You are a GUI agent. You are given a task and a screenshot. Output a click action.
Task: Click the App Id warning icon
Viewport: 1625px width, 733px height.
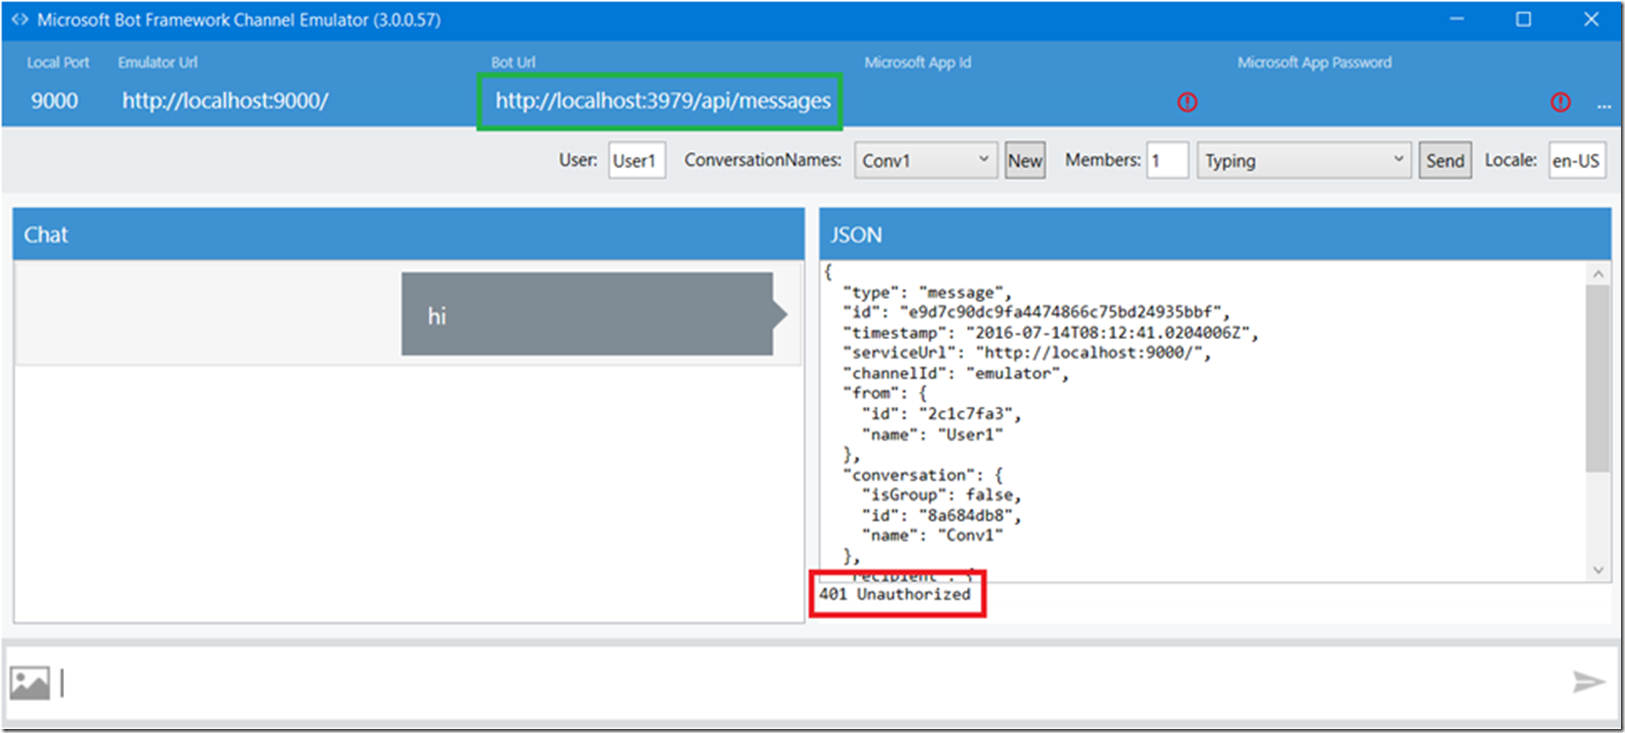[x=1187, y=102]
